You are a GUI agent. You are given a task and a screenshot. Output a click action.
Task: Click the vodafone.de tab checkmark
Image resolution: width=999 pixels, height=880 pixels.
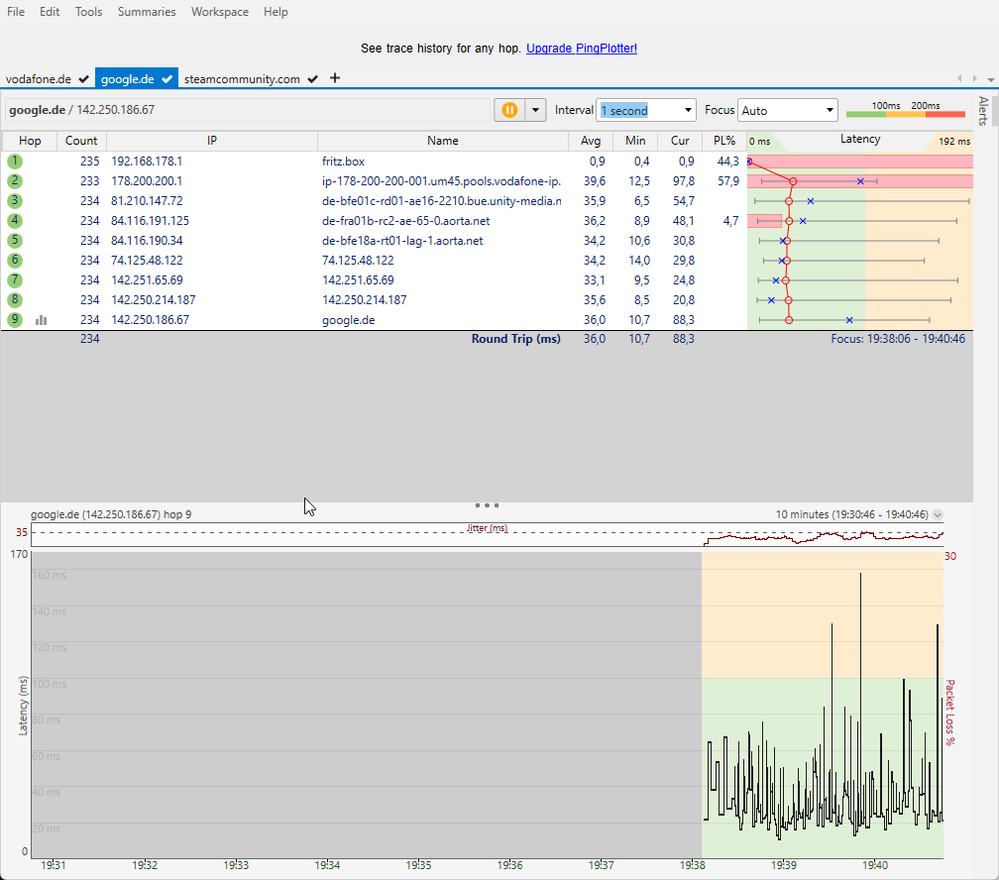point(83,79)
